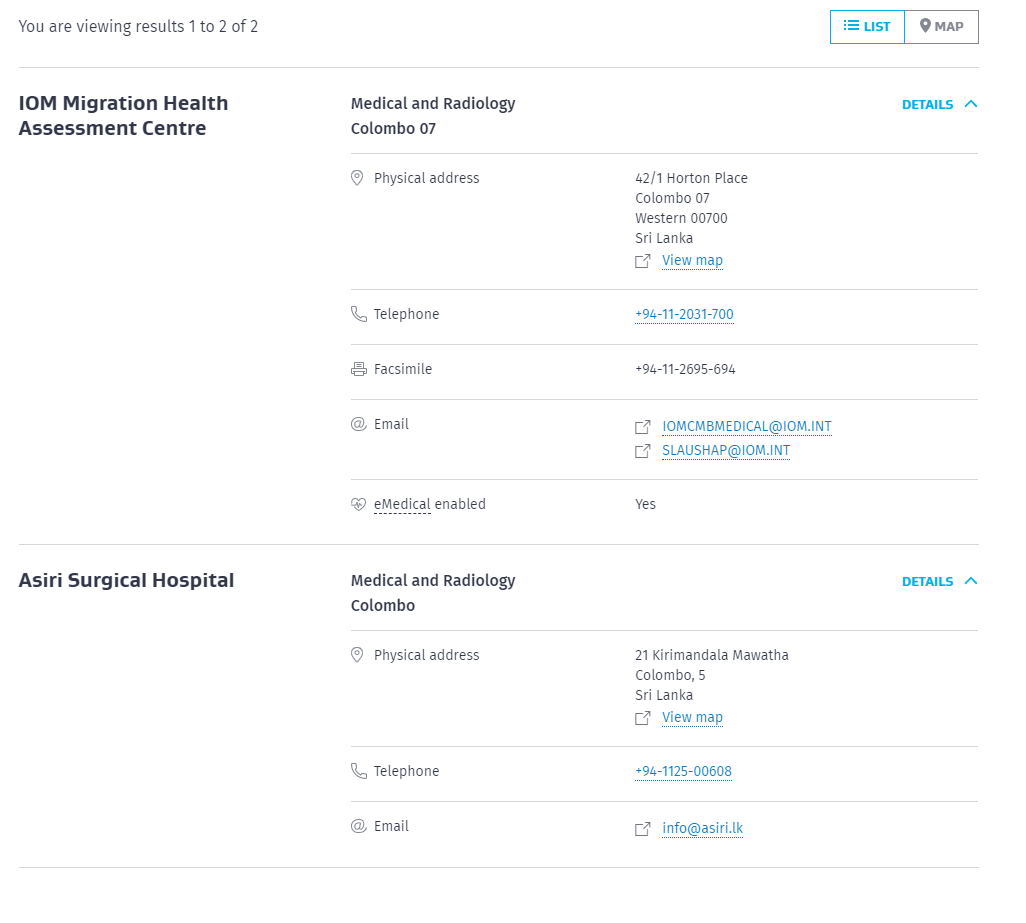The width and height of the screenshot is (1026, 923).
Task: Click the IOM location pin icon
Action: (357, 178)
